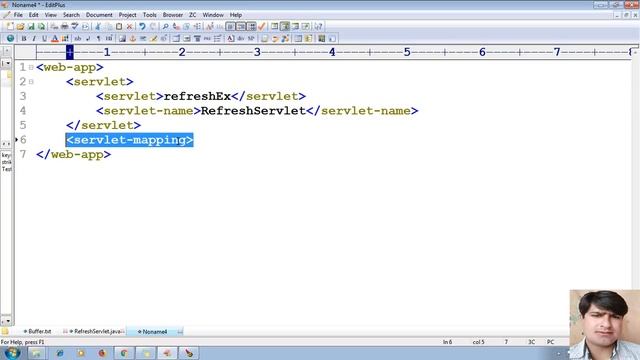Click the image insert icon
The height and width of the screenshot is (360, 640).
tap(122, 38)
